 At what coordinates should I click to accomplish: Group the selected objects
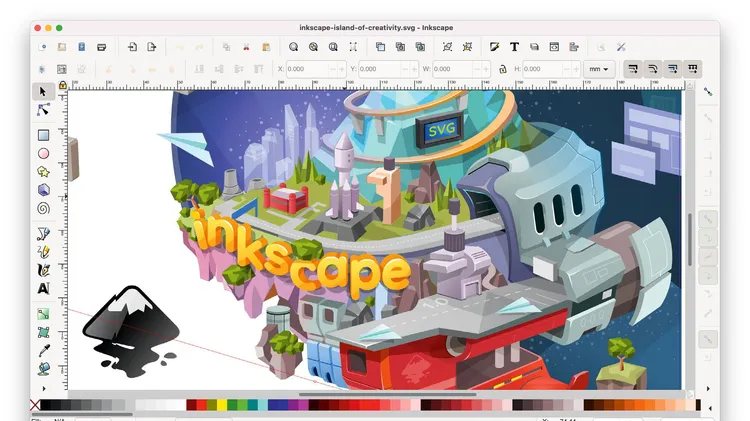pyautogui.click(x=447, y=47)
